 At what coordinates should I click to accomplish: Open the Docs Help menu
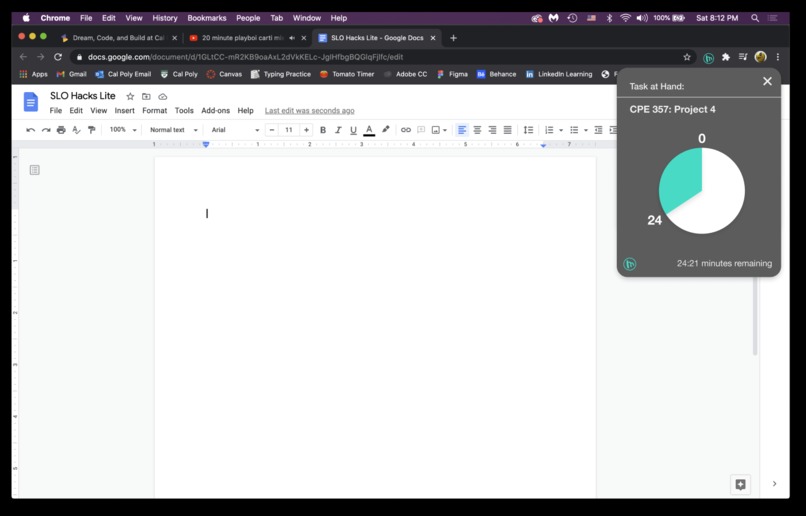click(245, 110)
